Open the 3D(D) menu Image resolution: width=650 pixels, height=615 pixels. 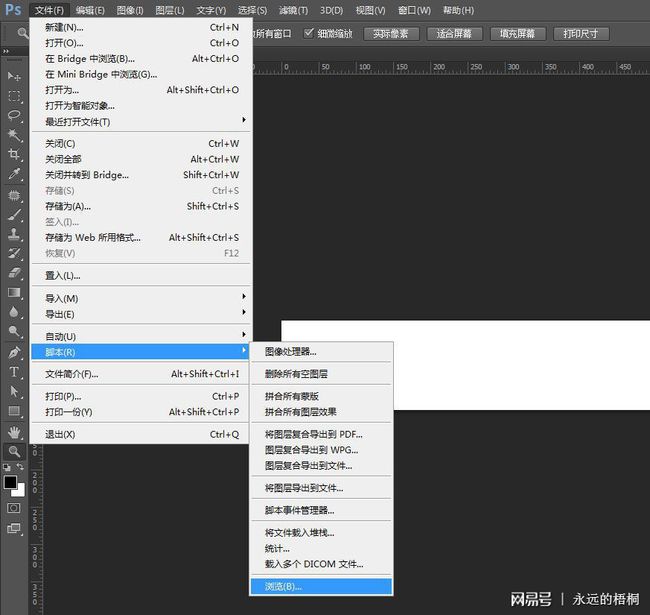(x=331, y=10)
